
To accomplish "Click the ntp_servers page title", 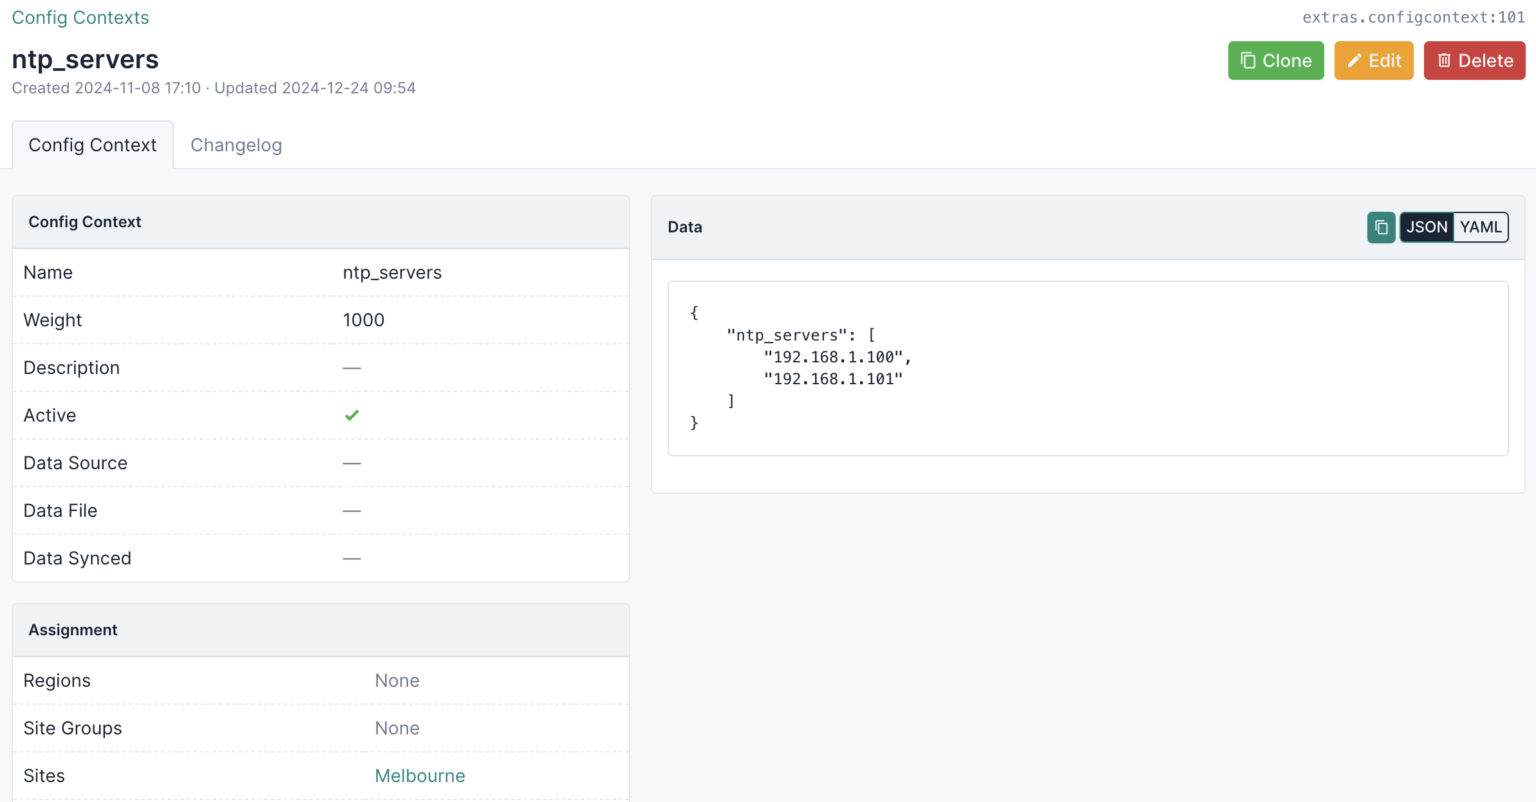I will tap(85, 59).
